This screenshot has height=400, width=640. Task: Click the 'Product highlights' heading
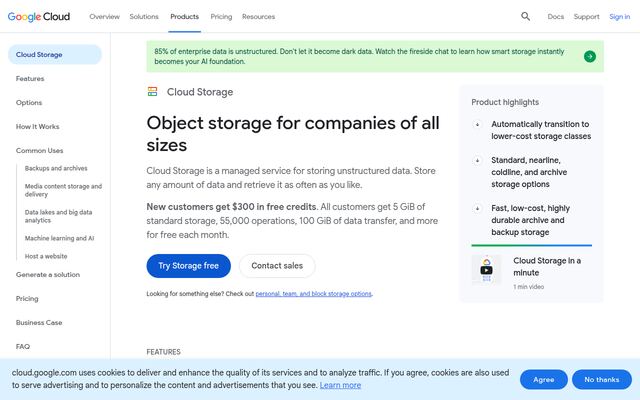[505, 102]
